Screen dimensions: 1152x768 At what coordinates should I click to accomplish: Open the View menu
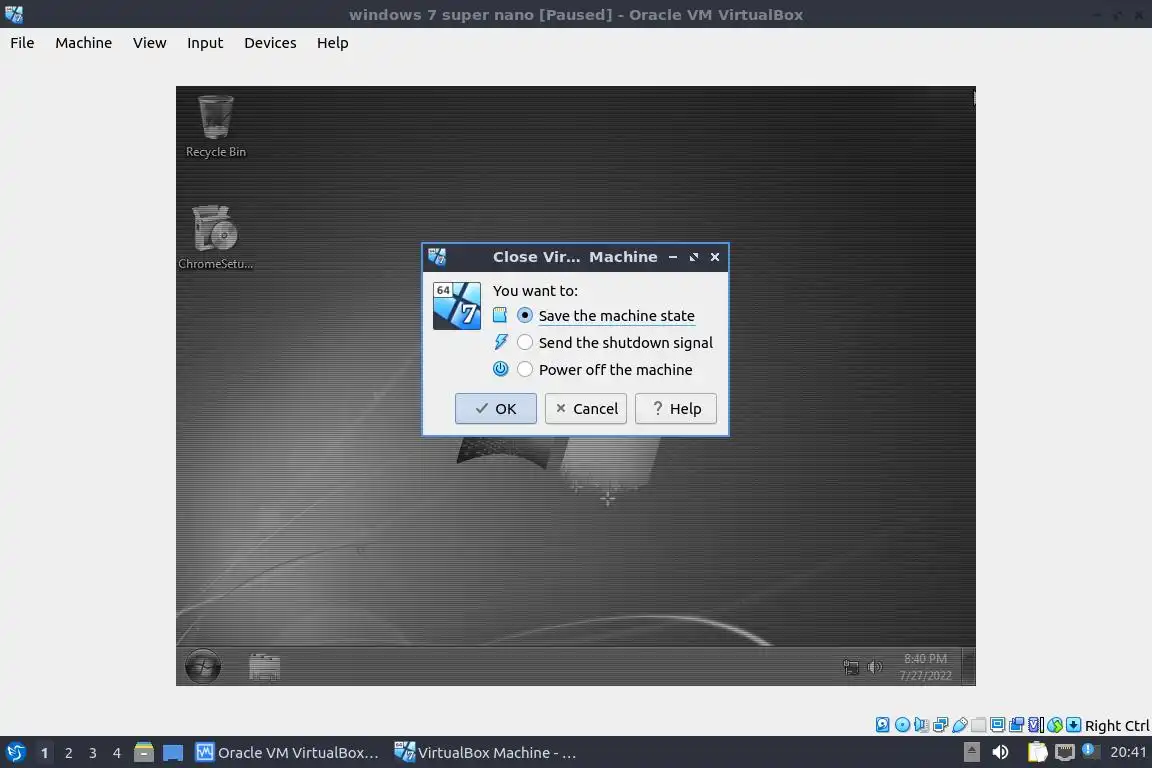(150, 43)
